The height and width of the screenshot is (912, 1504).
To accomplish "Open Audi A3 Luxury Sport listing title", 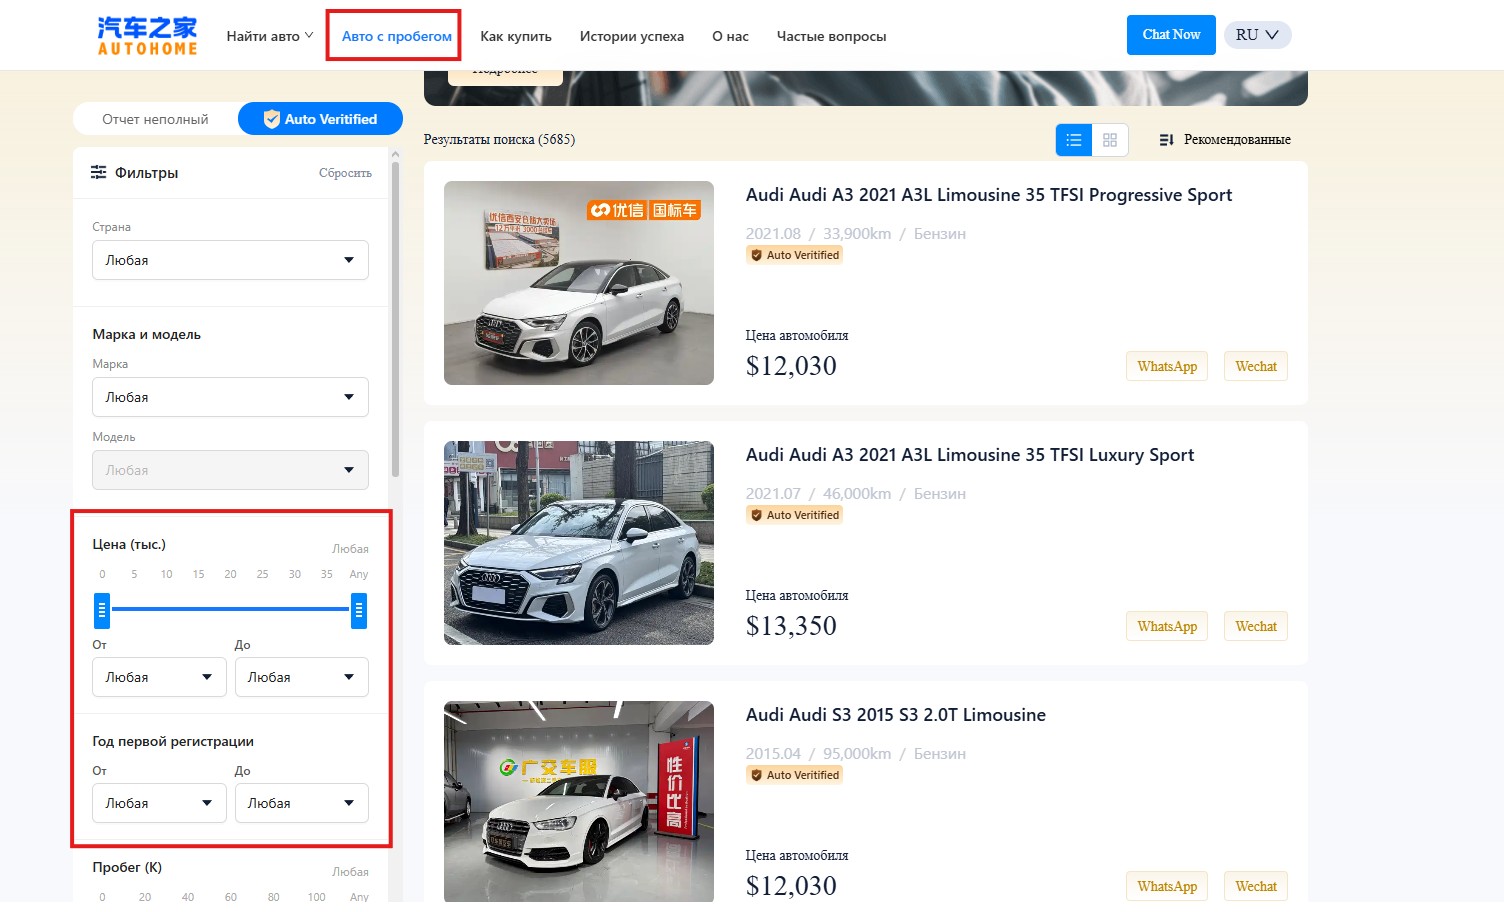I will [x=970, y=455].
